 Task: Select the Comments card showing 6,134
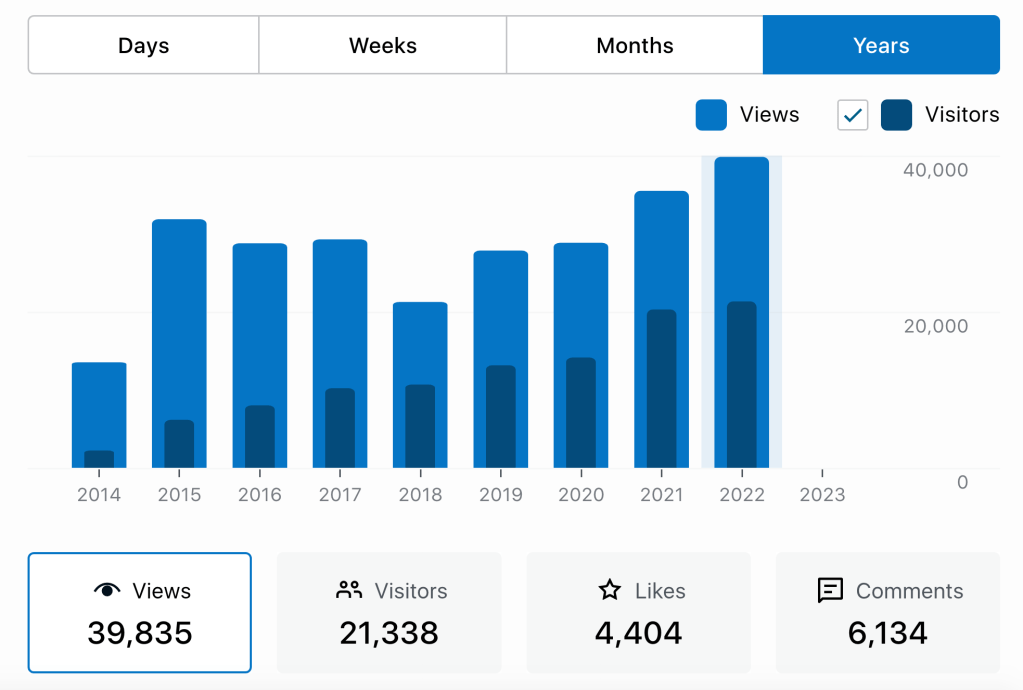tap(888, 612)
